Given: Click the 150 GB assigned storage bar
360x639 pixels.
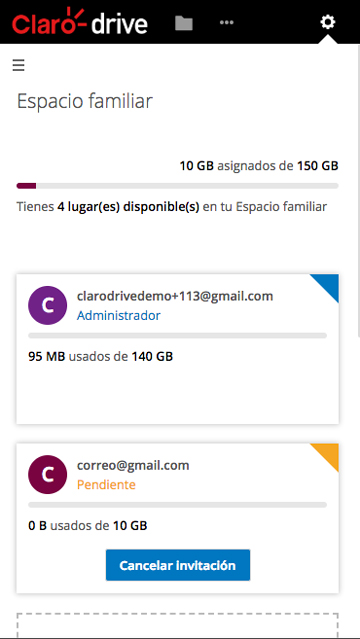Looking at the screenshot, I should point(177,186).
